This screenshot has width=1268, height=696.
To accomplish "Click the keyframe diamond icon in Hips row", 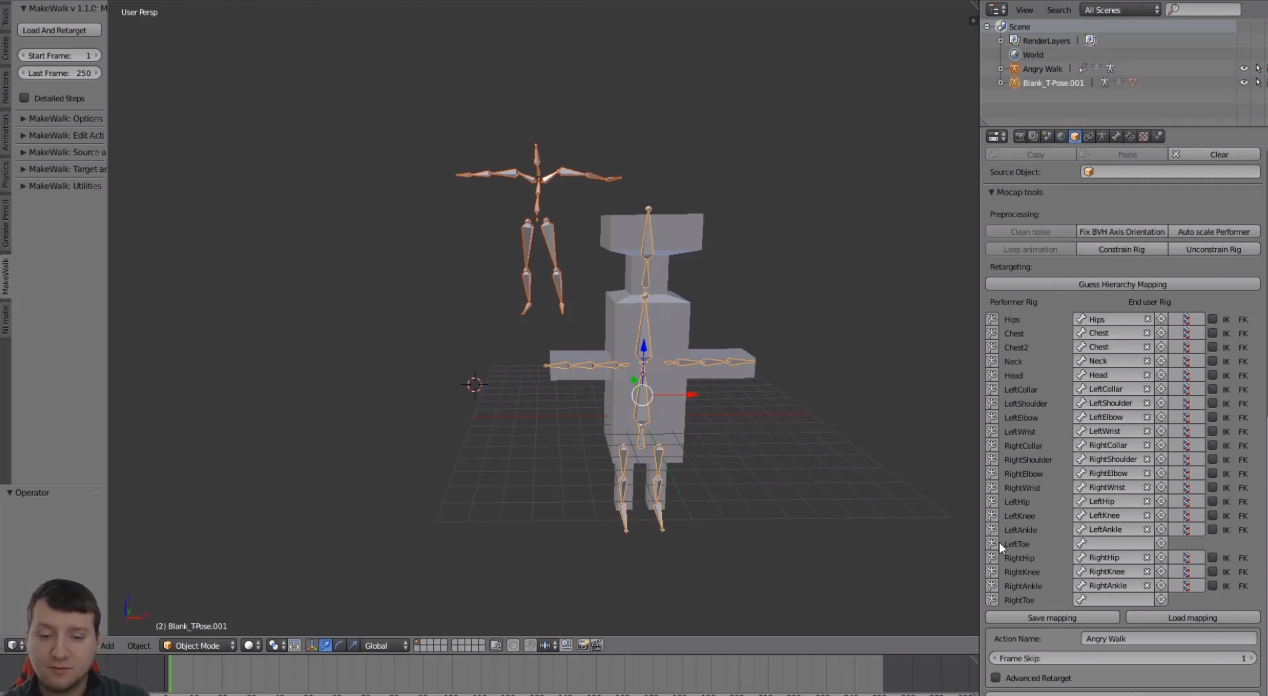I will (1161, 319).
